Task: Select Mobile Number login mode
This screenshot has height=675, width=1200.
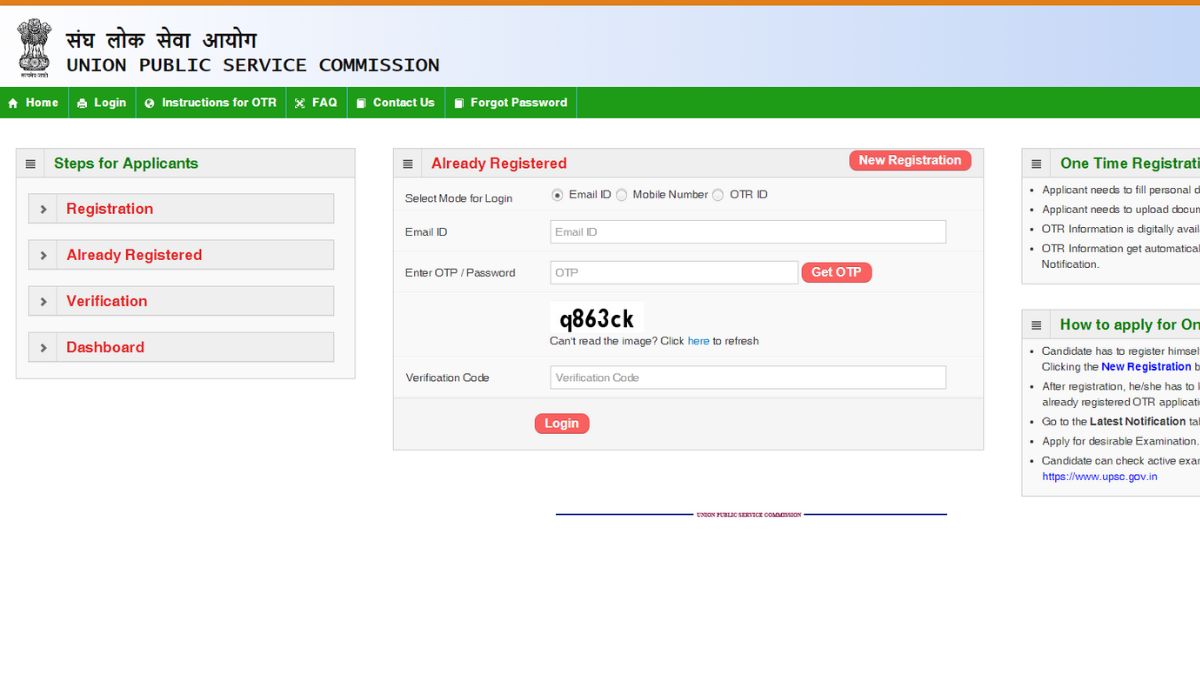Action: 622,195
